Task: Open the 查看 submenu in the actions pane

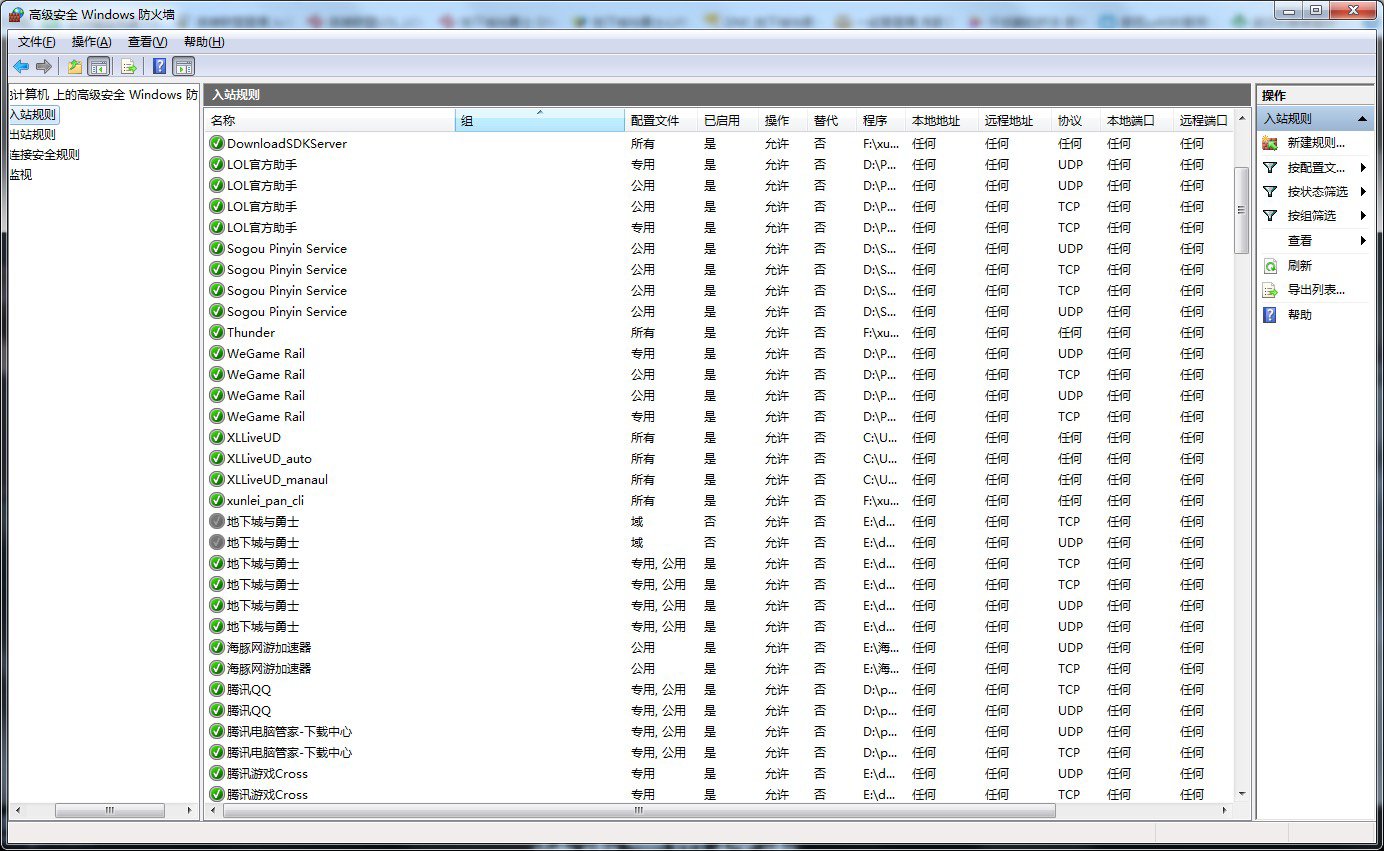Action: (1315, 241)
